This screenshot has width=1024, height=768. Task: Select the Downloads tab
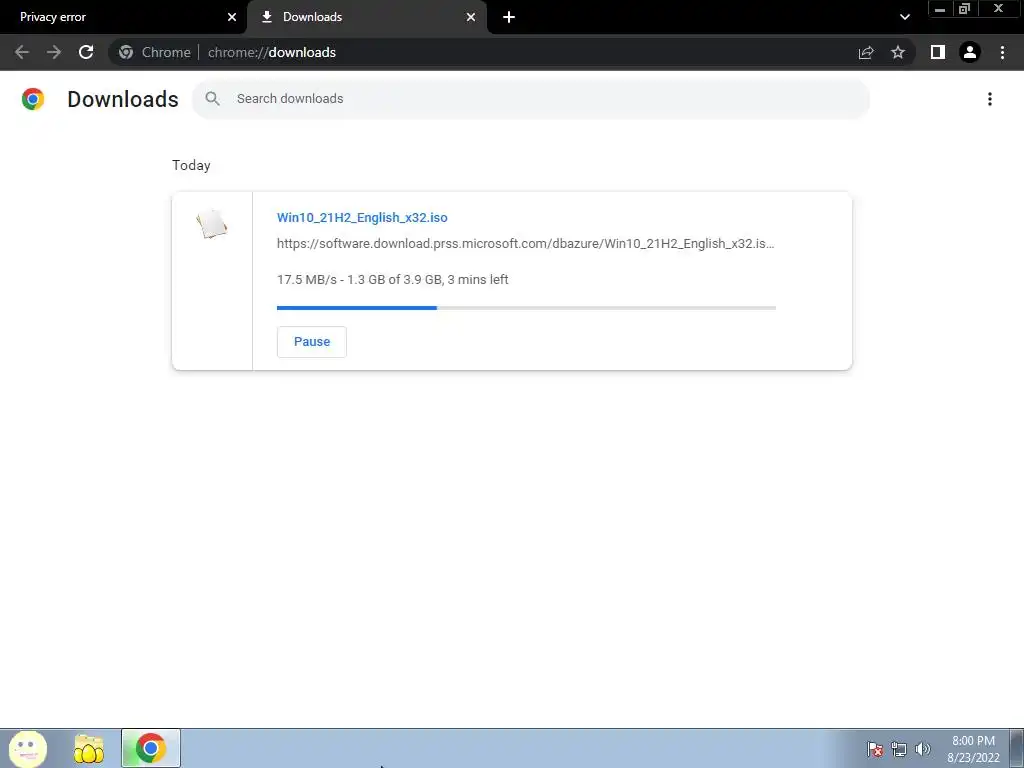click(367, 17)
